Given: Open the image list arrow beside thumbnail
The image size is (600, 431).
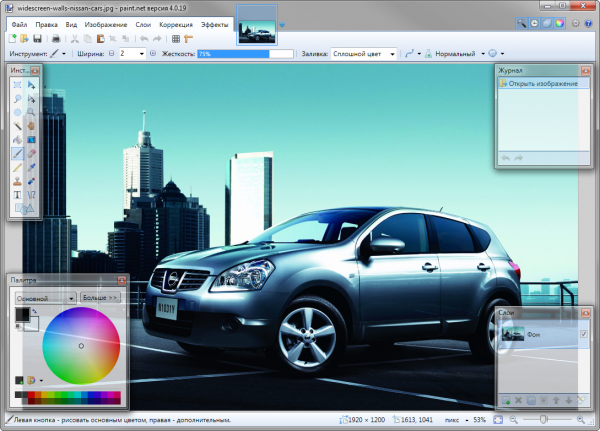Looking at the screenshot, I should pos(282,25).
